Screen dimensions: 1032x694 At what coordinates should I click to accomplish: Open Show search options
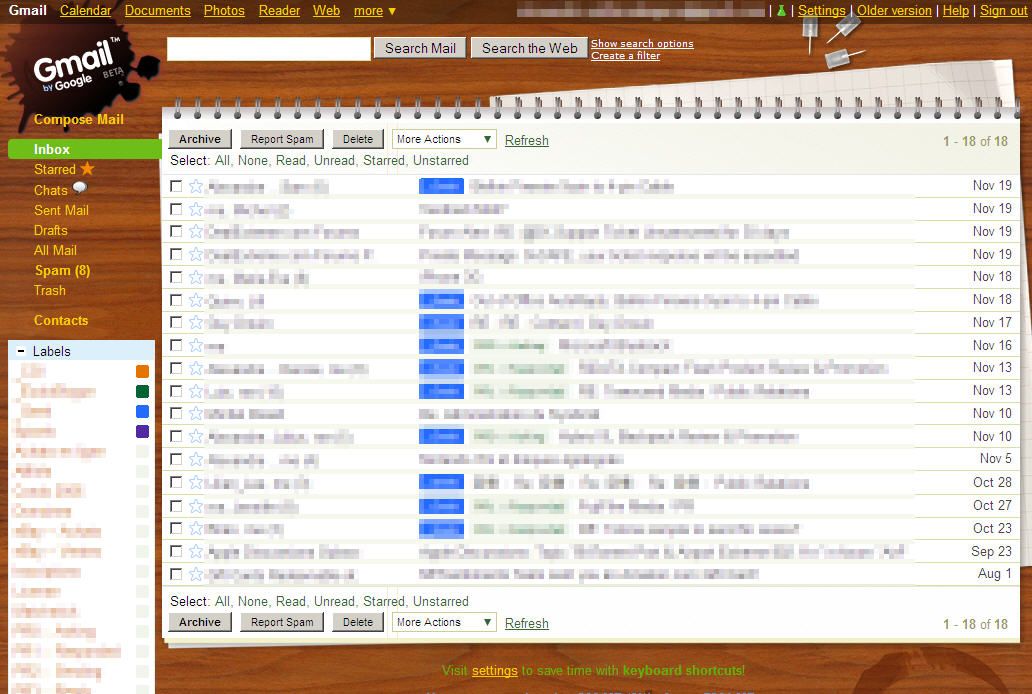coord(642,43)
